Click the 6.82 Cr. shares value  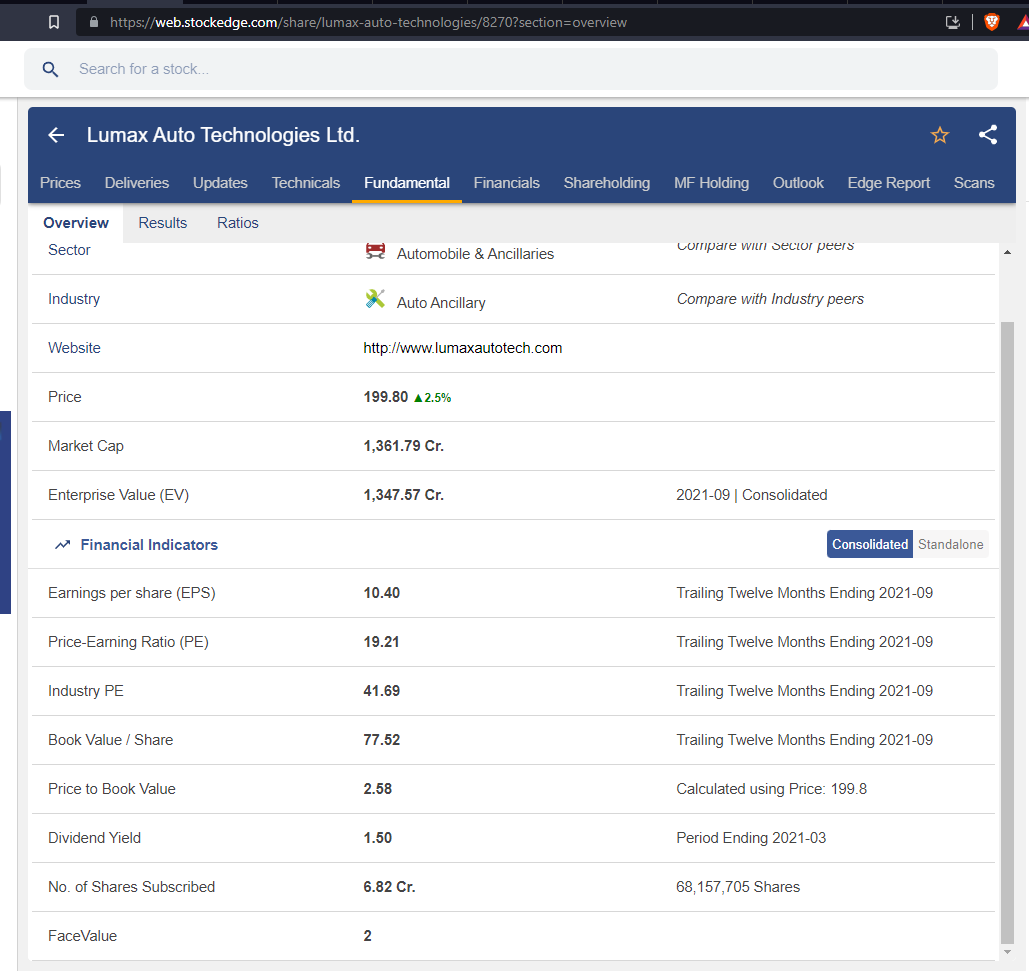[390, 887]
